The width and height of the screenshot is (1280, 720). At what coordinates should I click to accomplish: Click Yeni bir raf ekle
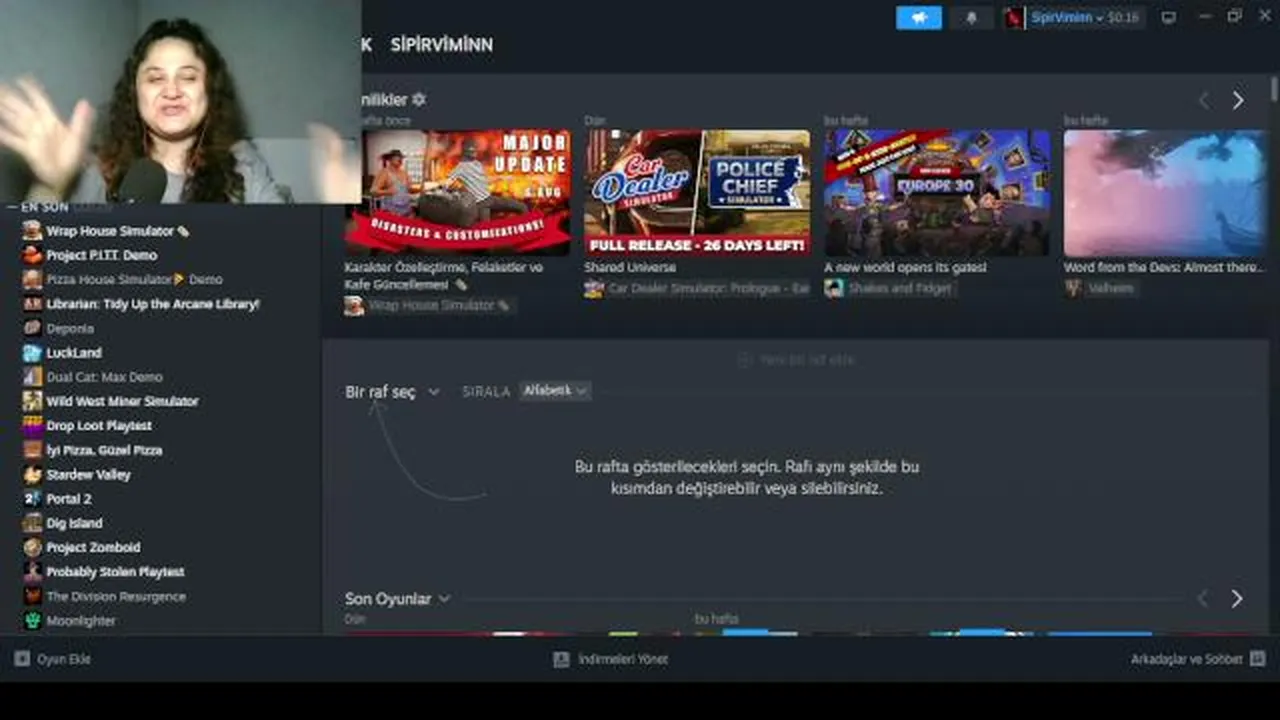click(796, 360)
